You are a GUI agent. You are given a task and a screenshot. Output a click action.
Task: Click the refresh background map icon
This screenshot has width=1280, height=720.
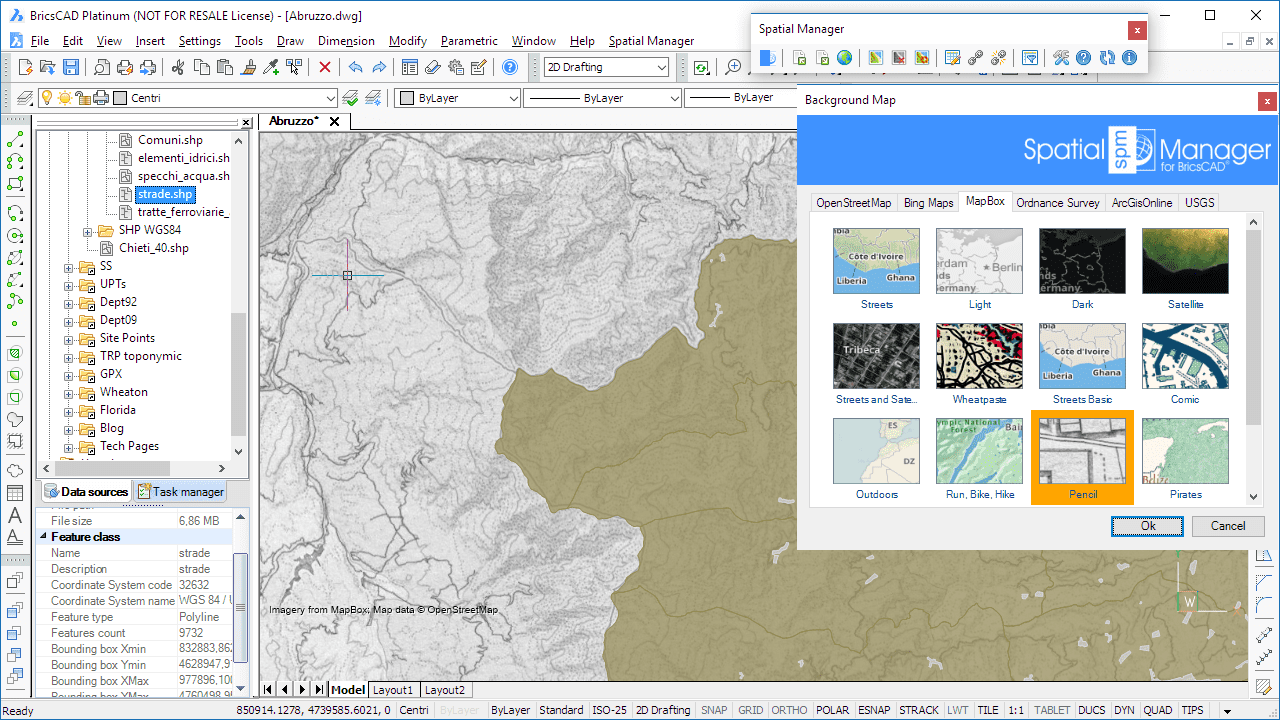click(921, 58)
